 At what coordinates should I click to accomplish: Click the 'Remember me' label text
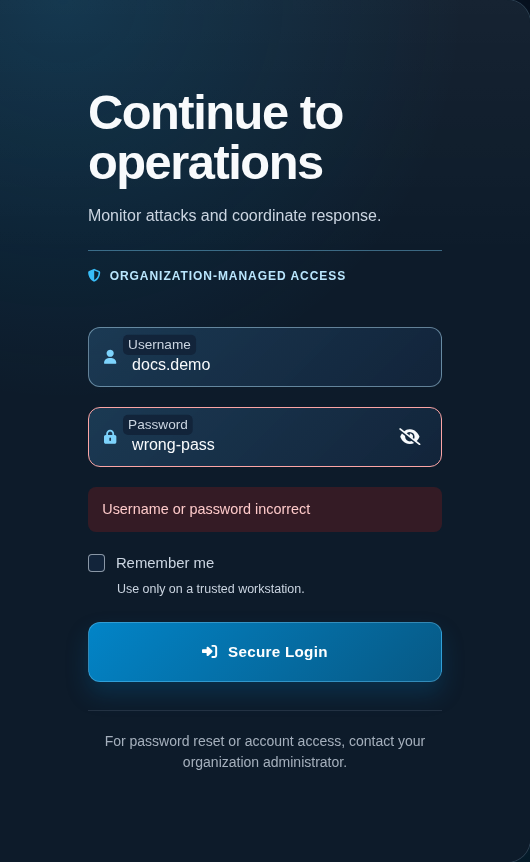point(165,563)
